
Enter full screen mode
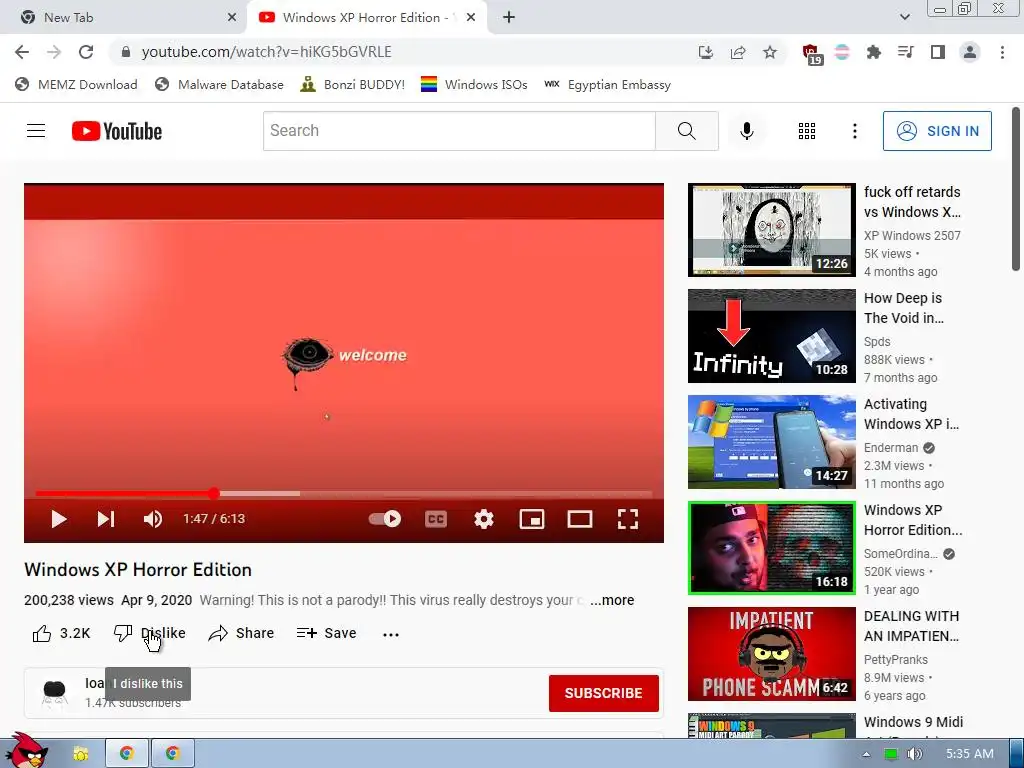point(628,519)
